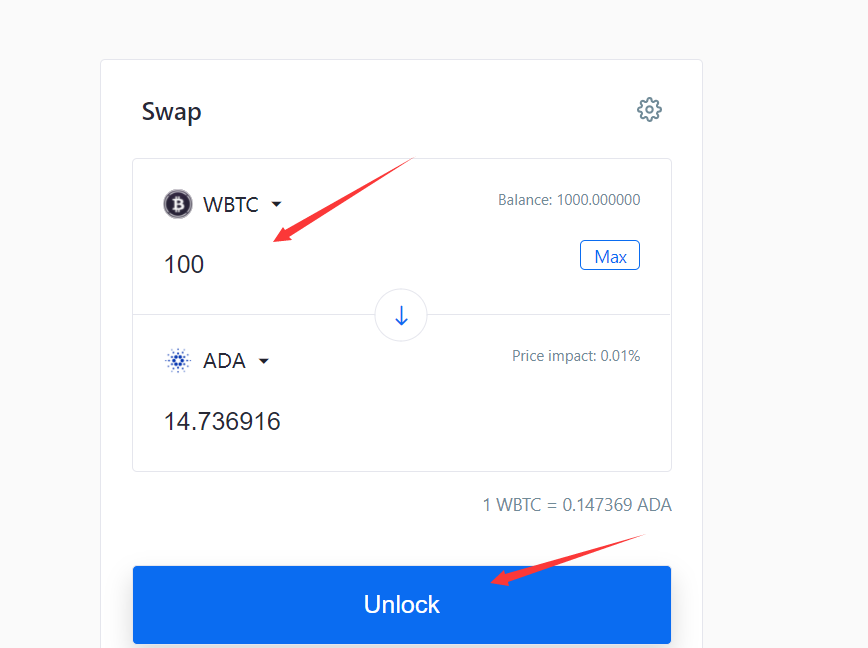Open swap settings via gear icon
This screenshot has height=648, width=868.
coord(649,110)
